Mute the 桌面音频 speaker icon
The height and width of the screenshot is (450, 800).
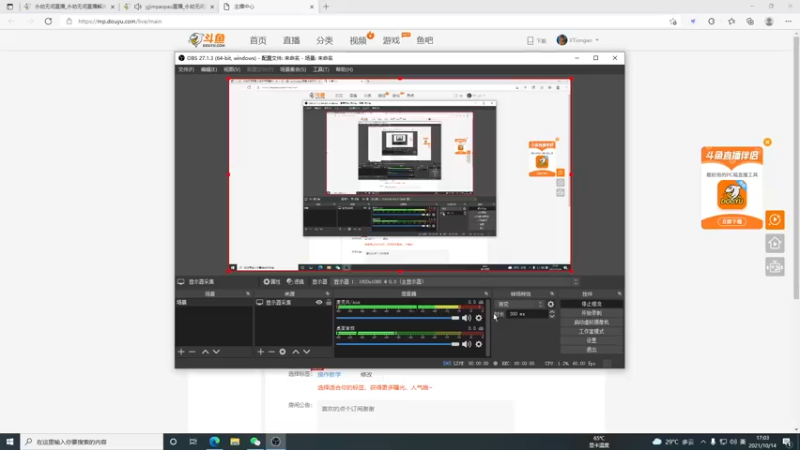point(466,344)
